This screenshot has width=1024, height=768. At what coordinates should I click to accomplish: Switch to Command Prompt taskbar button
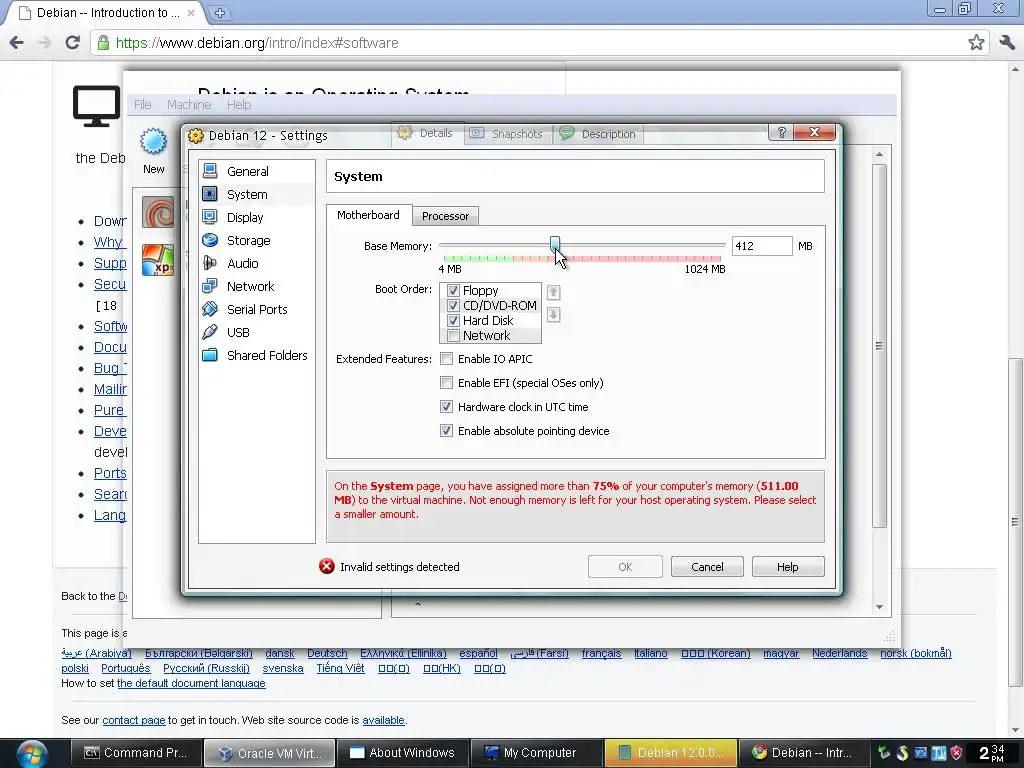[136, 753]
